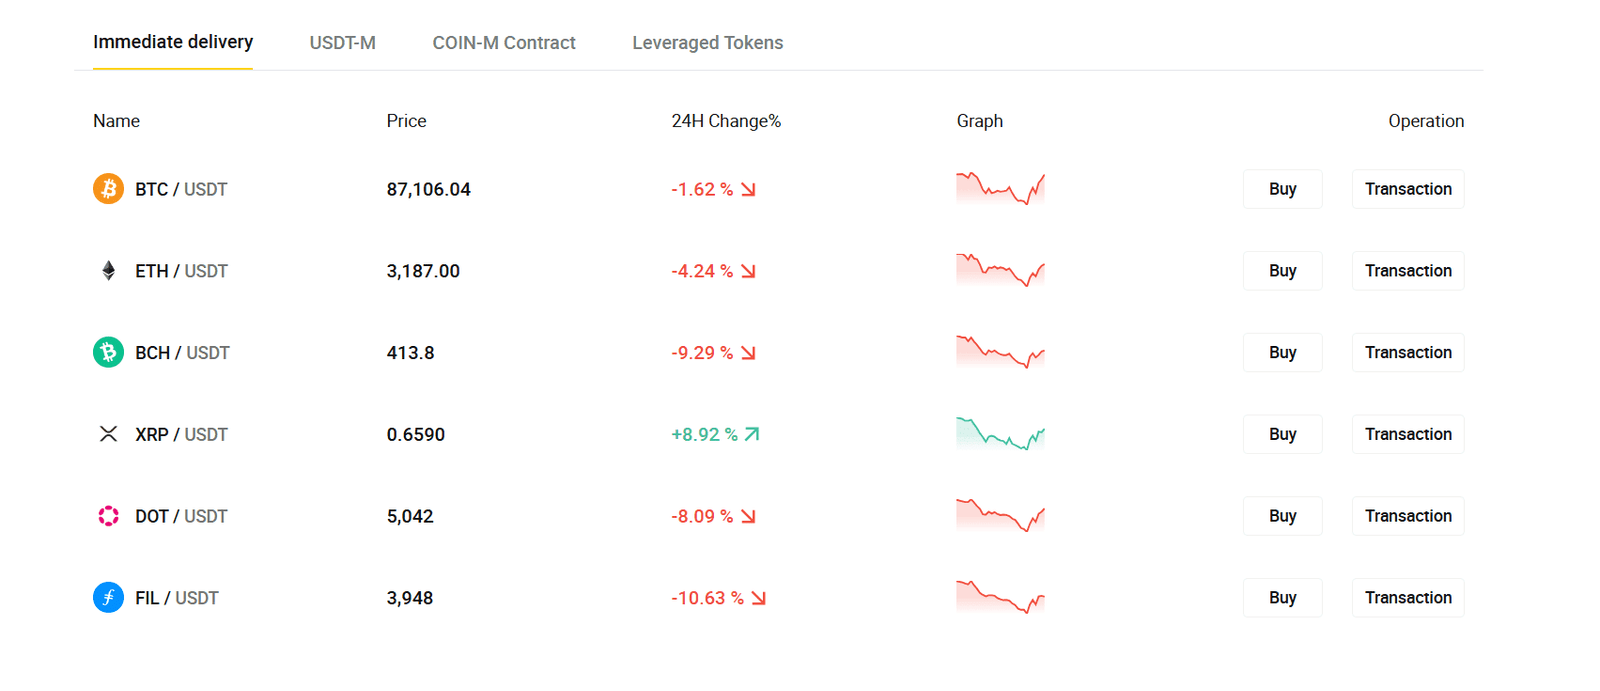Screen dimensions: 1600x691
Task: View the XRP green sparkline chart
Action: click(1000, 434)
